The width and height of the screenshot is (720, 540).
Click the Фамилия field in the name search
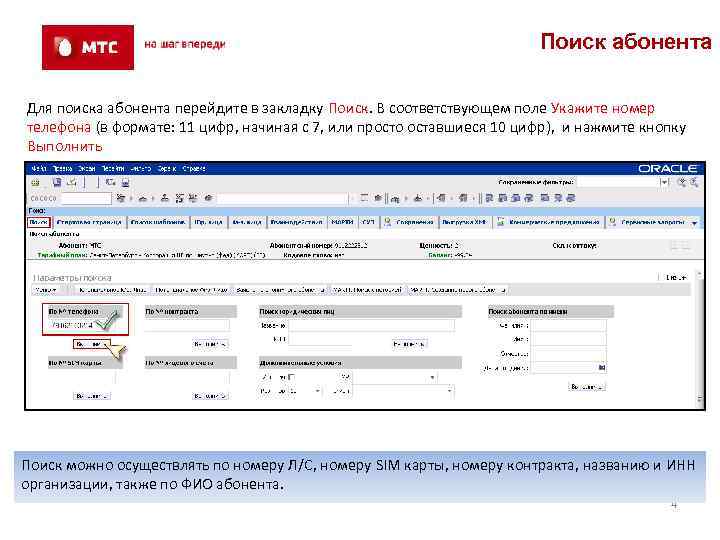tap(568, 325)
